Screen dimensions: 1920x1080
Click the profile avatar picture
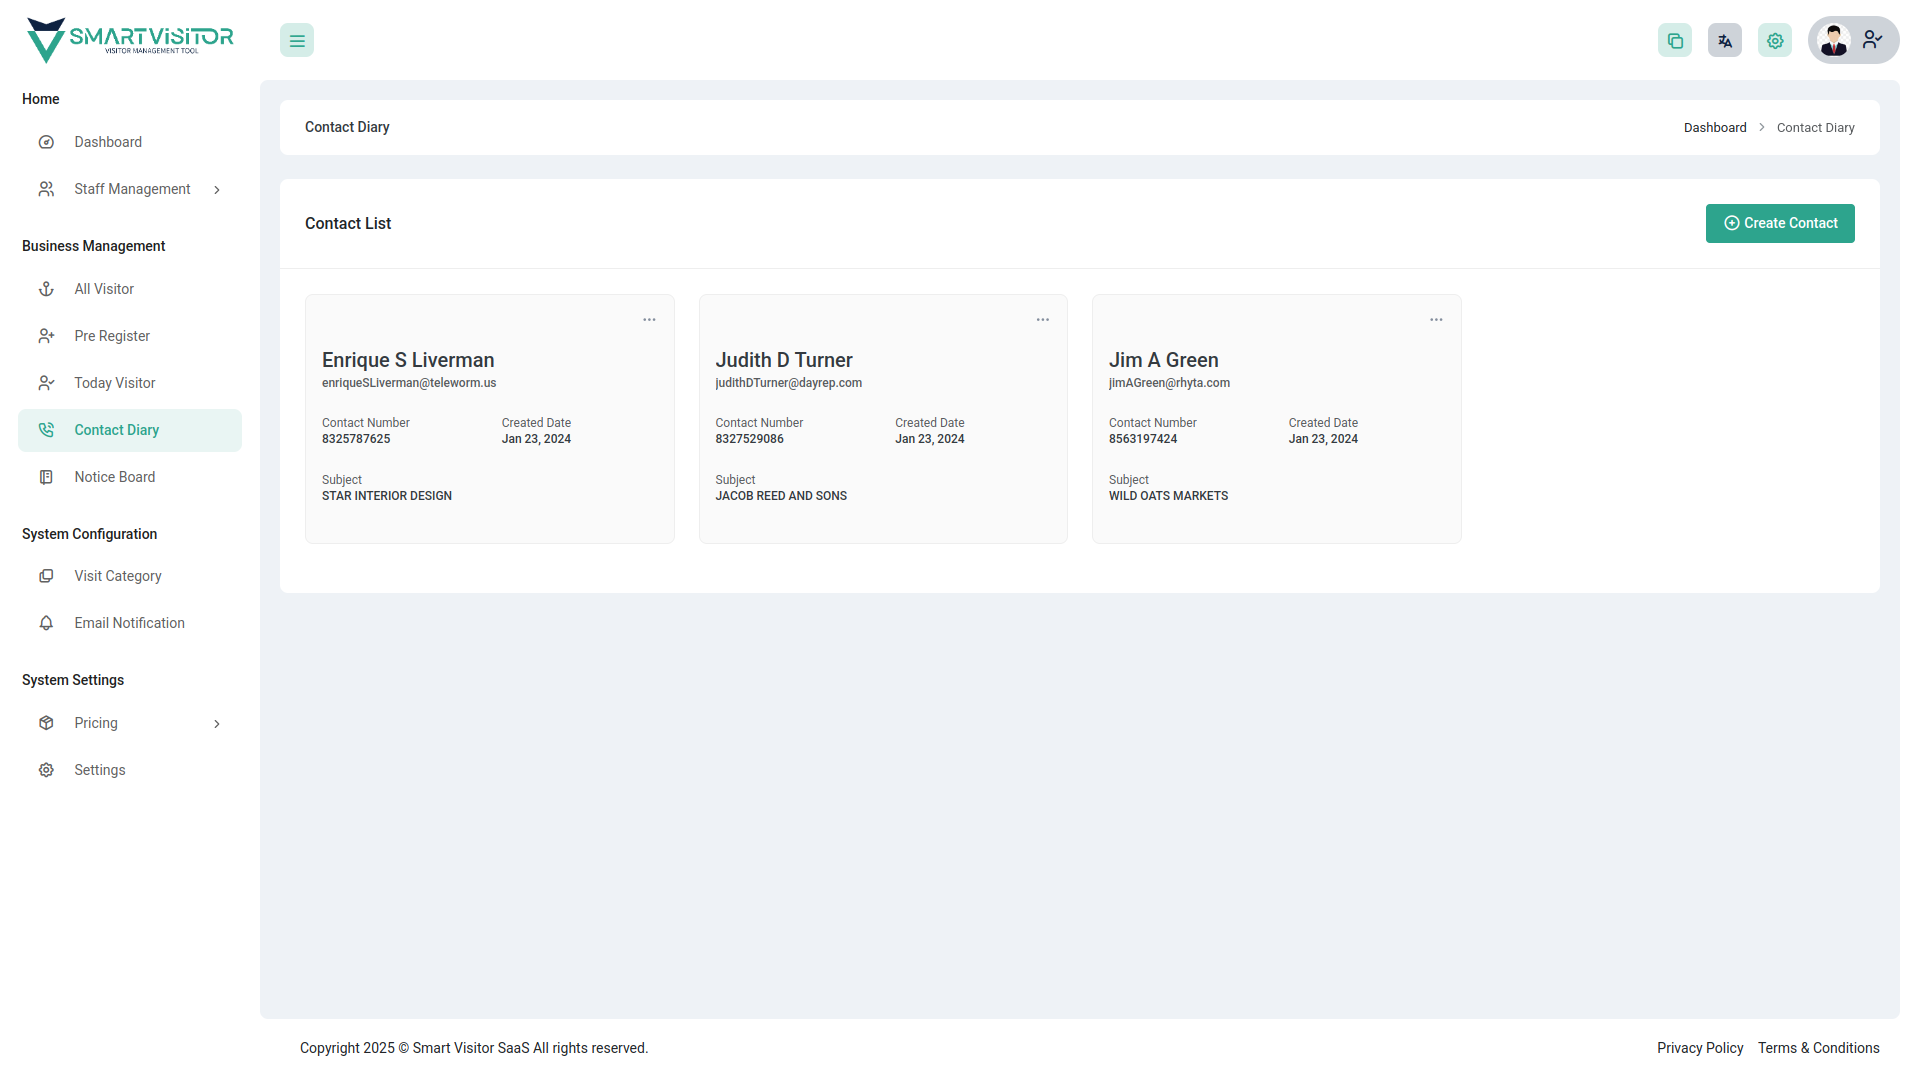click(x=1834, y=40)
